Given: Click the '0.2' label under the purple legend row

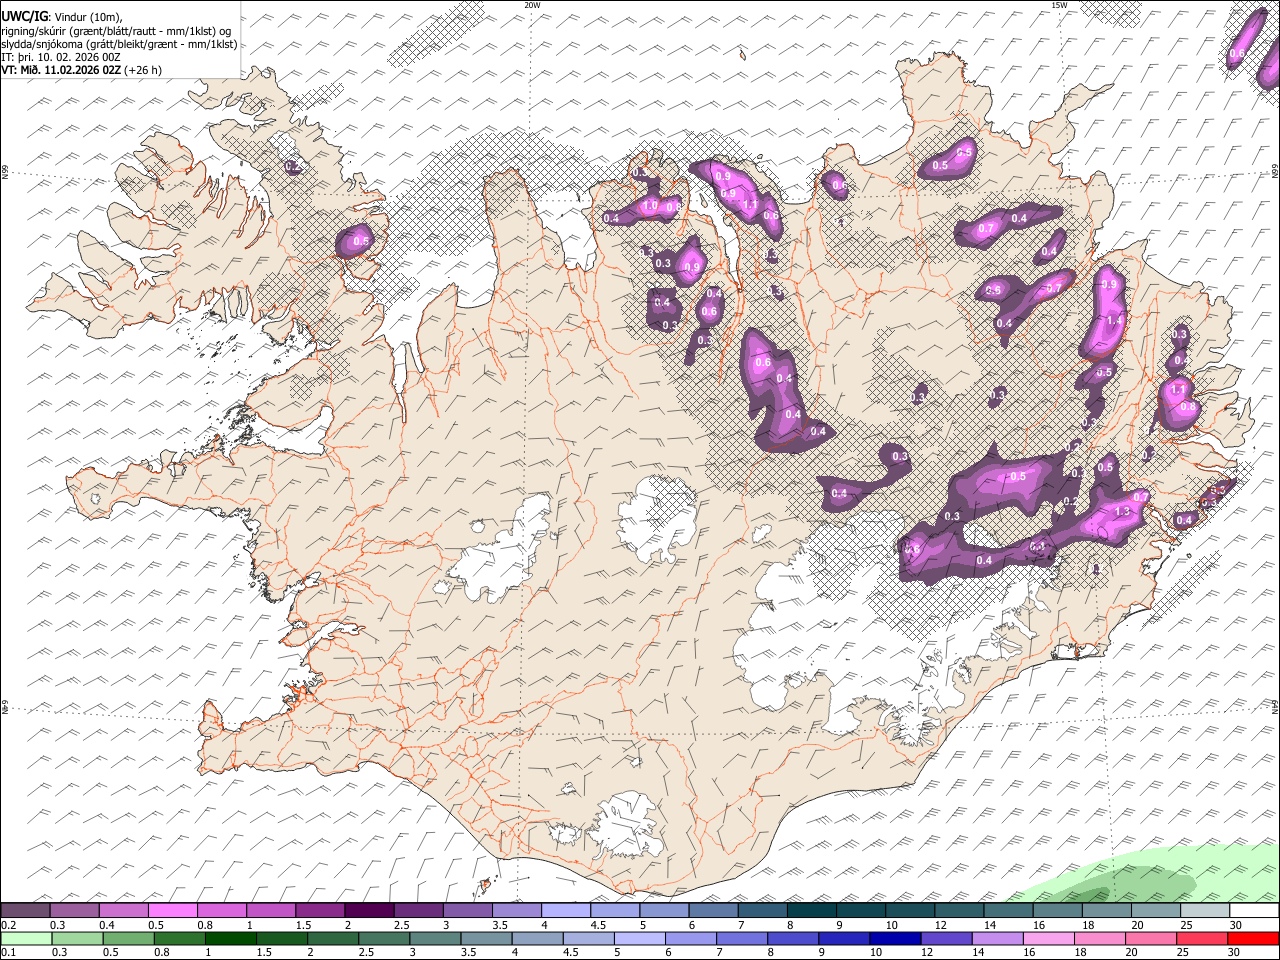Looking at the screenshot, I should (x=8, y=925).
